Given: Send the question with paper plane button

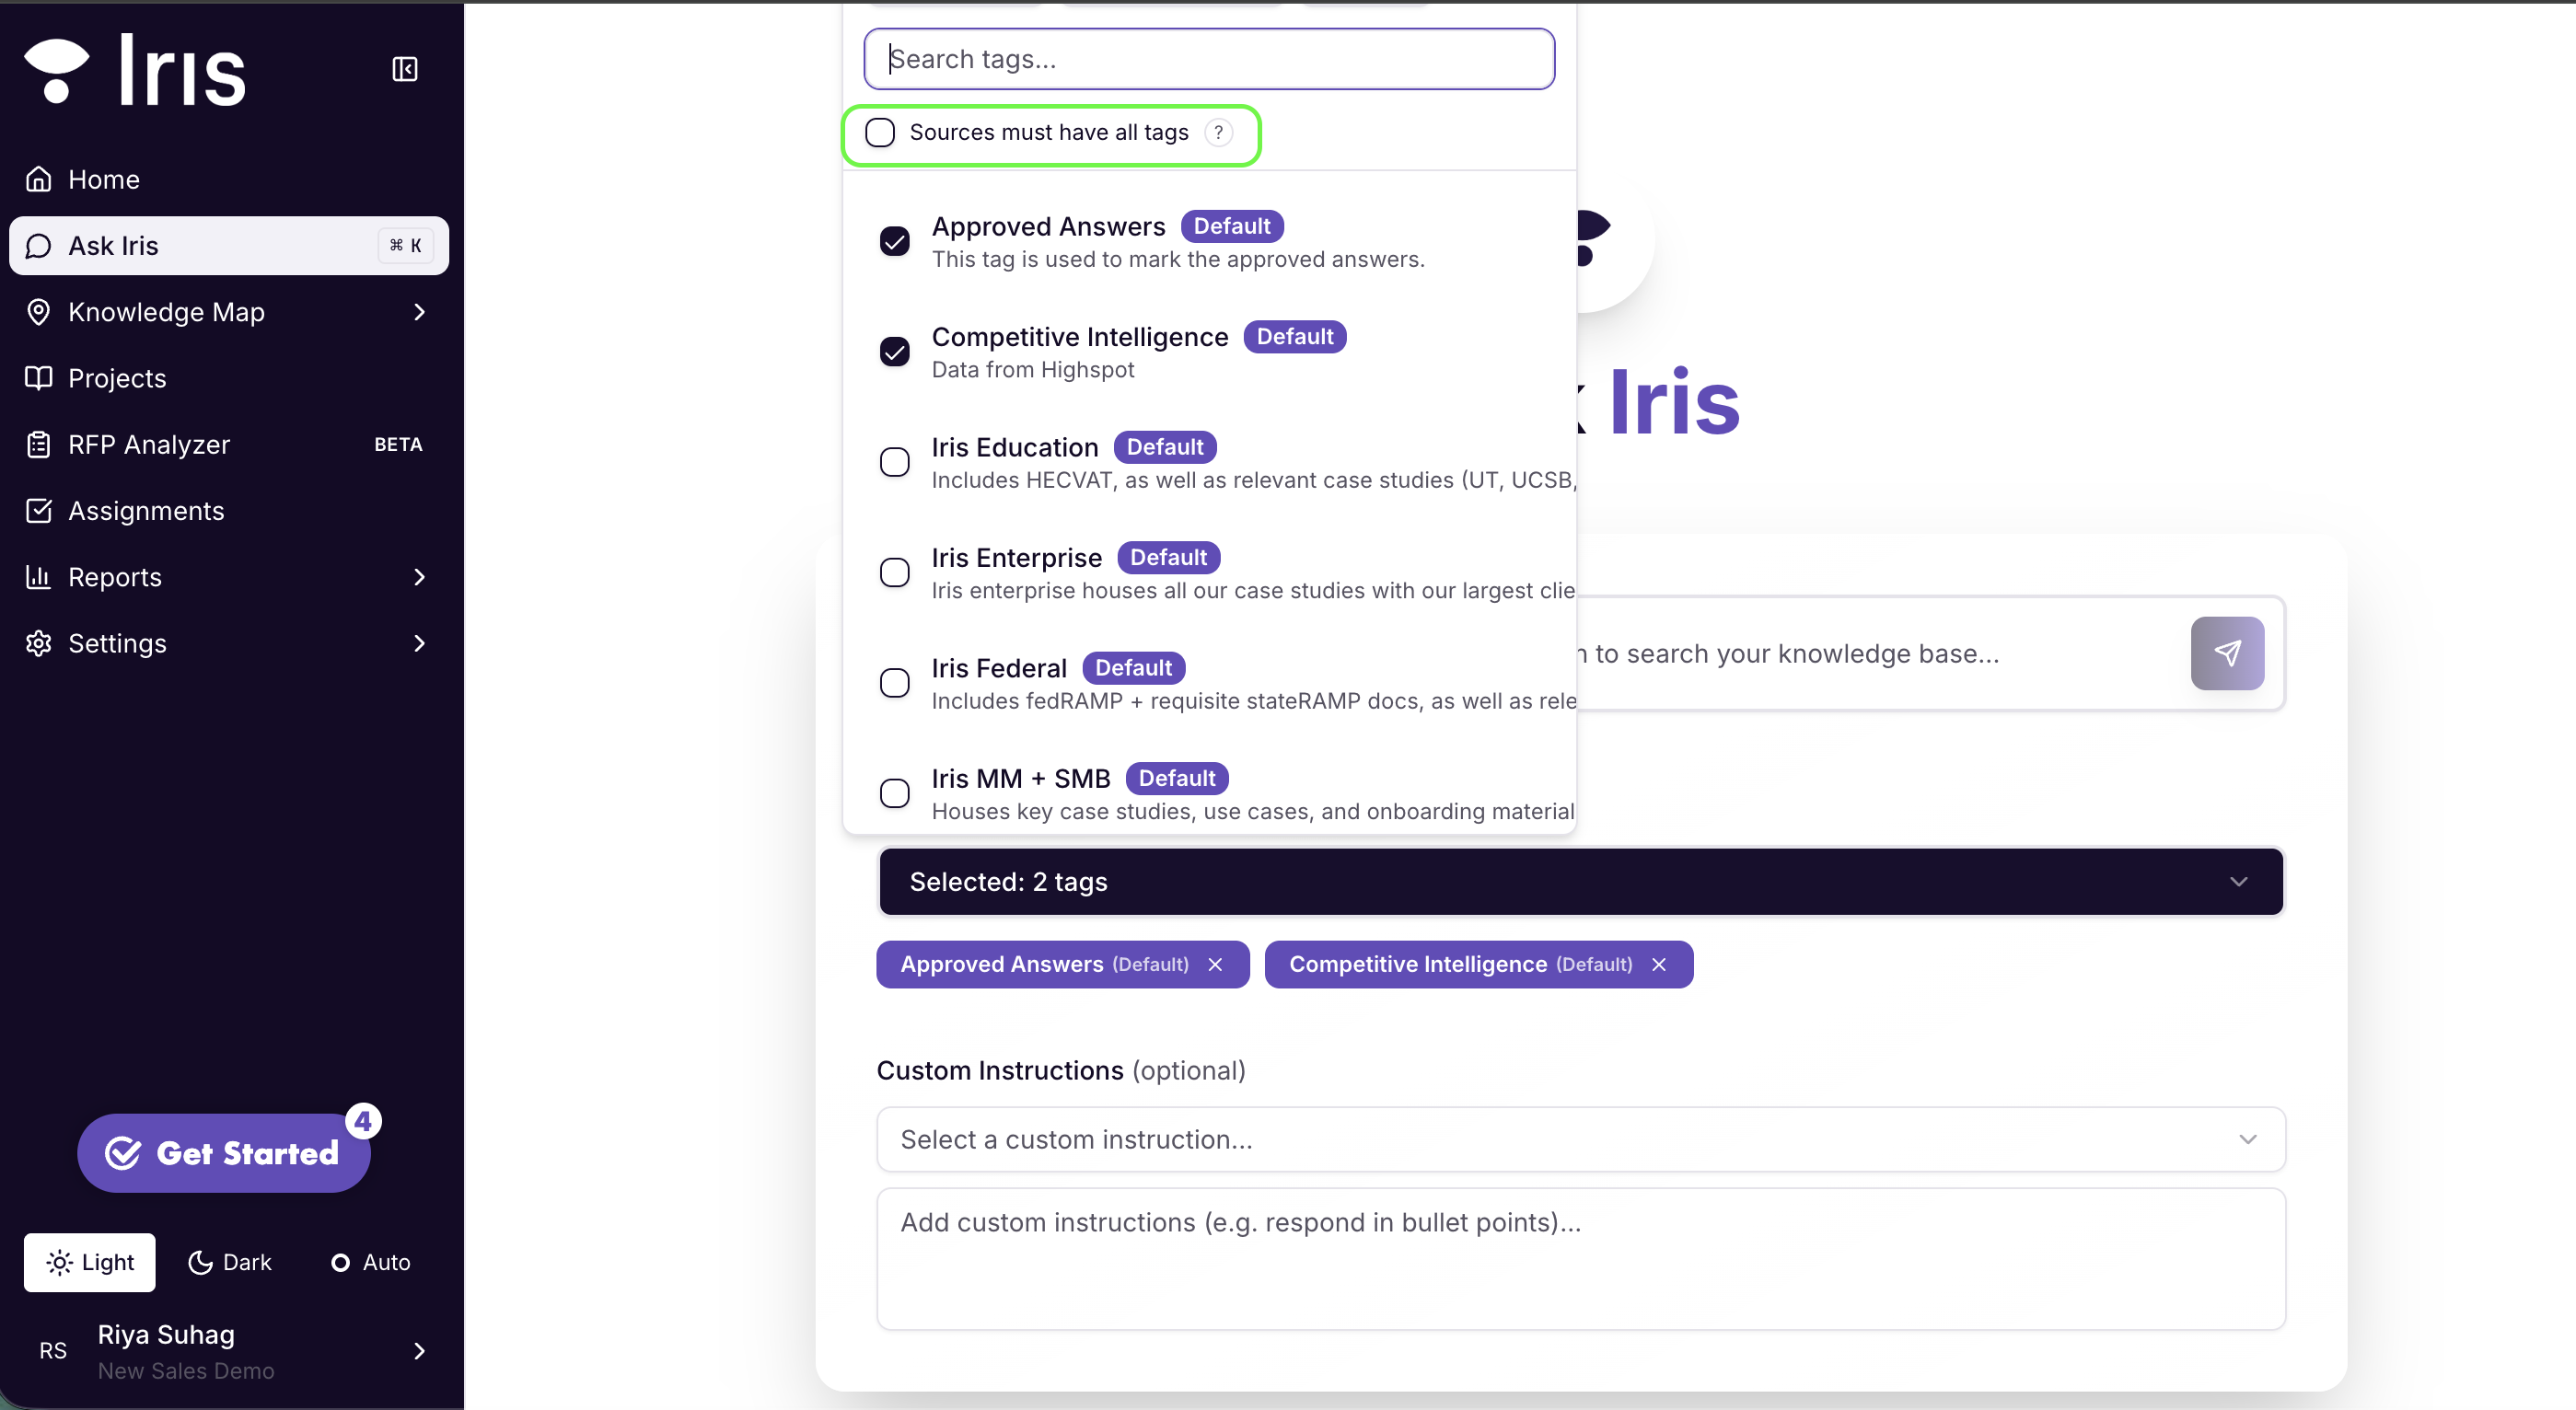Looking at the screenshot, I should [x=2227, y=653].
